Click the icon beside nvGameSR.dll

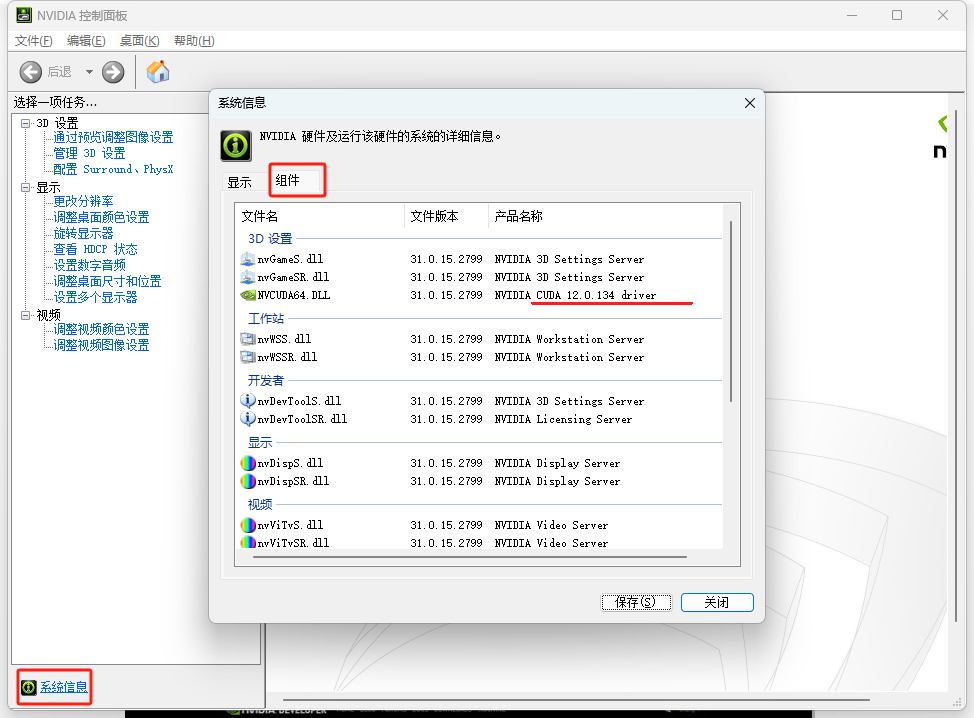[x=248, y=277]
